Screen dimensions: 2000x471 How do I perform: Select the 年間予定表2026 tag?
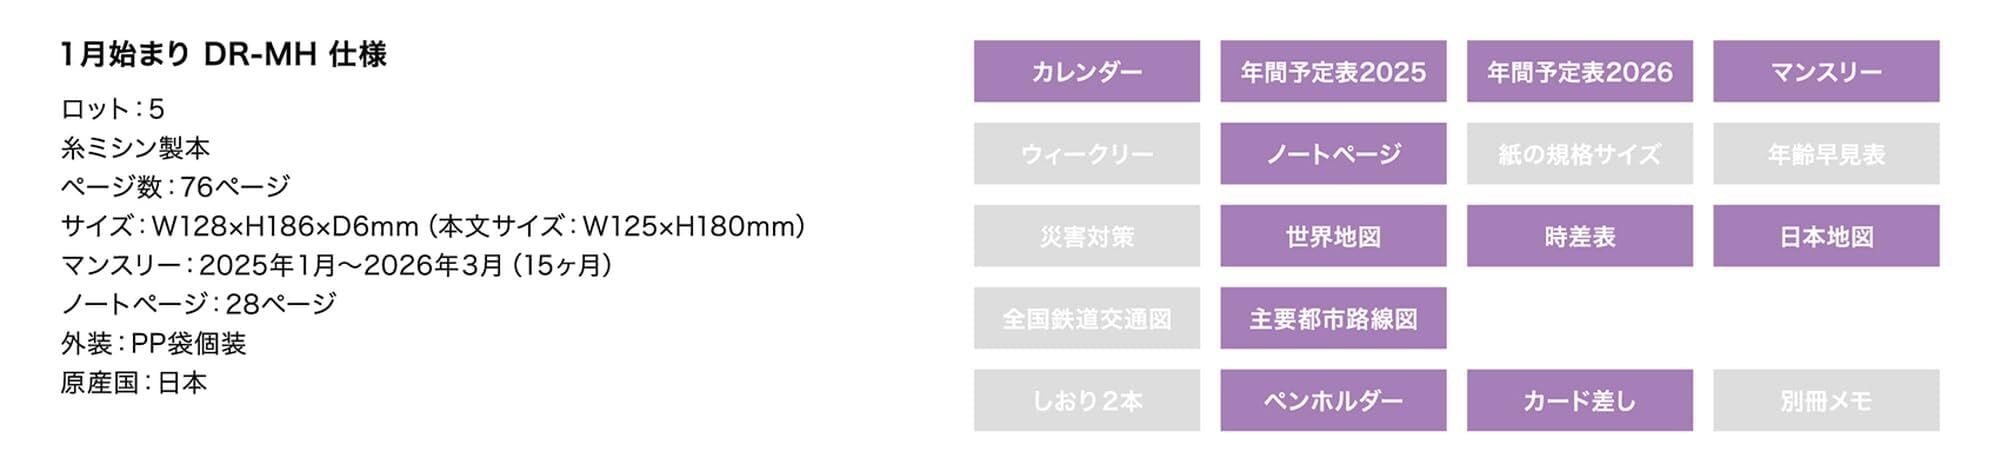(x=1579, y=71)
